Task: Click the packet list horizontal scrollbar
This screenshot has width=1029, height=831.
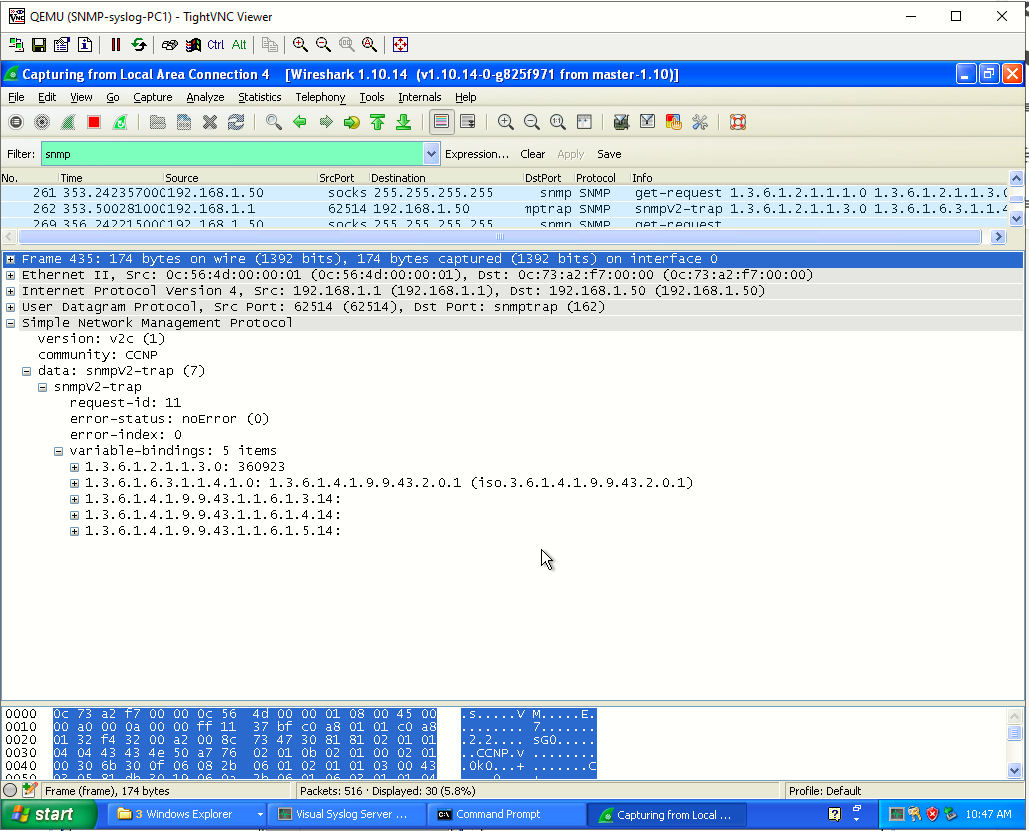Action: tap(500, 236)
